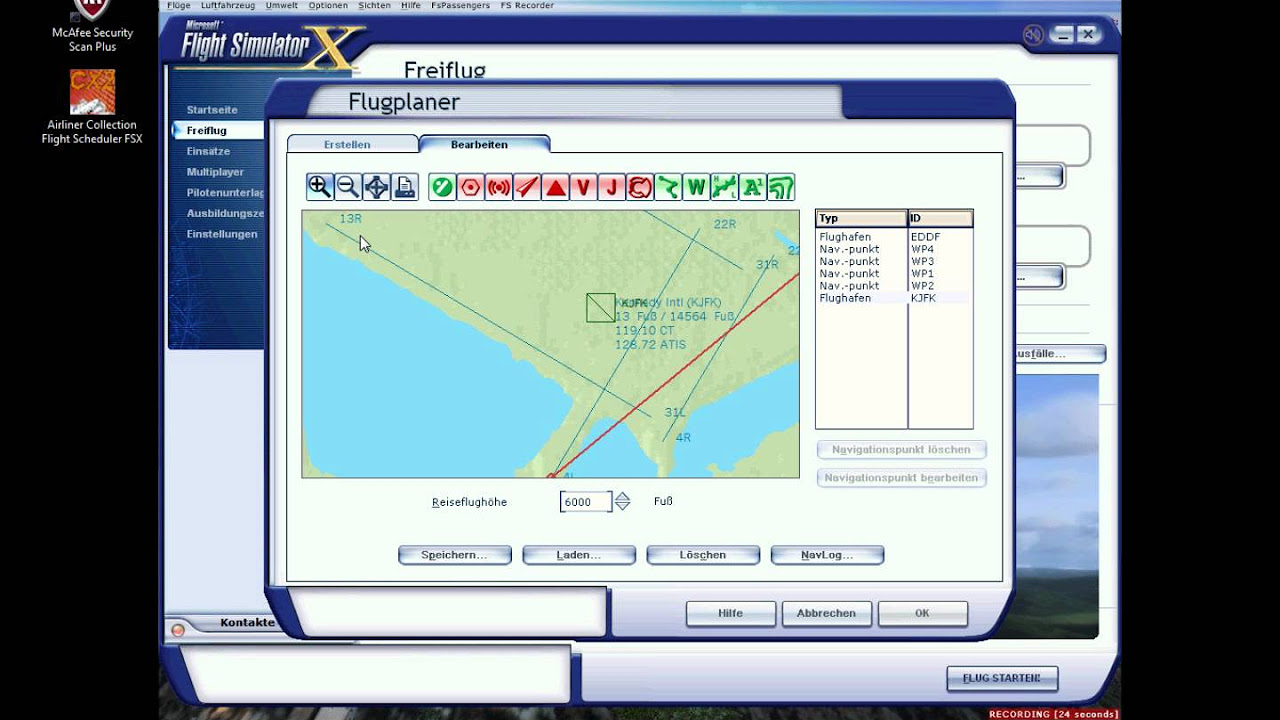Click the Laden... button
The width and height of the screenshot is (1280, 720).
(579, 555)
